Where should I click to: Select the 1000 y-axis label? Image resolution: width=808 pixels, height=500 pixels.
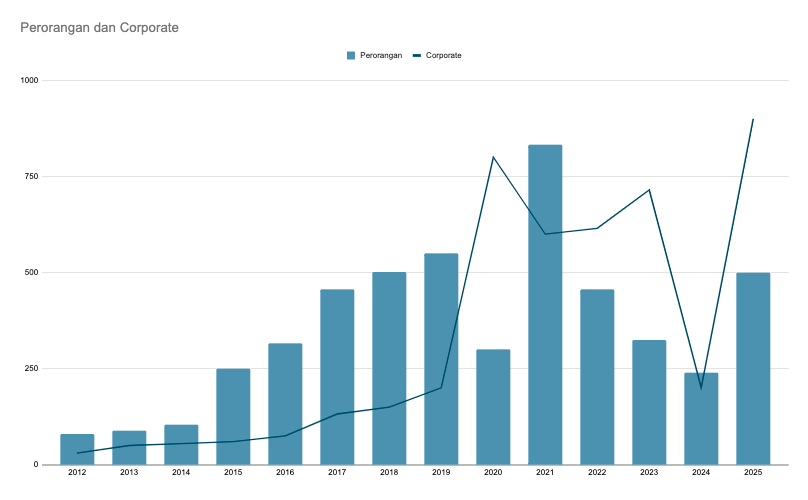(29, 80)
